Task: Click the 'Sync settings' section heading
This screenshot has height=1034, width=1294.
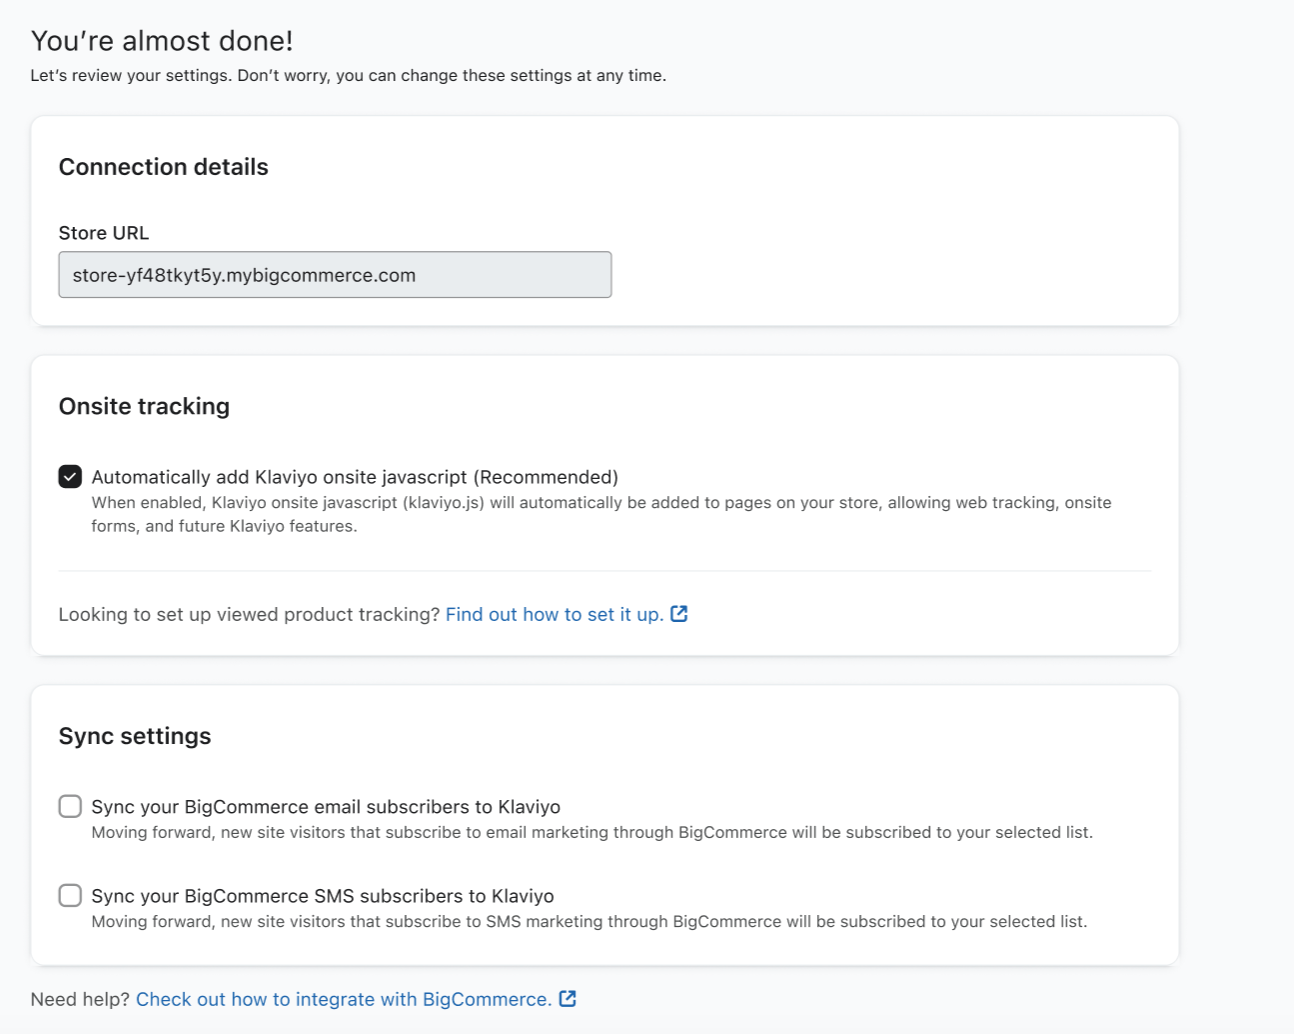Action: point(135,736)
